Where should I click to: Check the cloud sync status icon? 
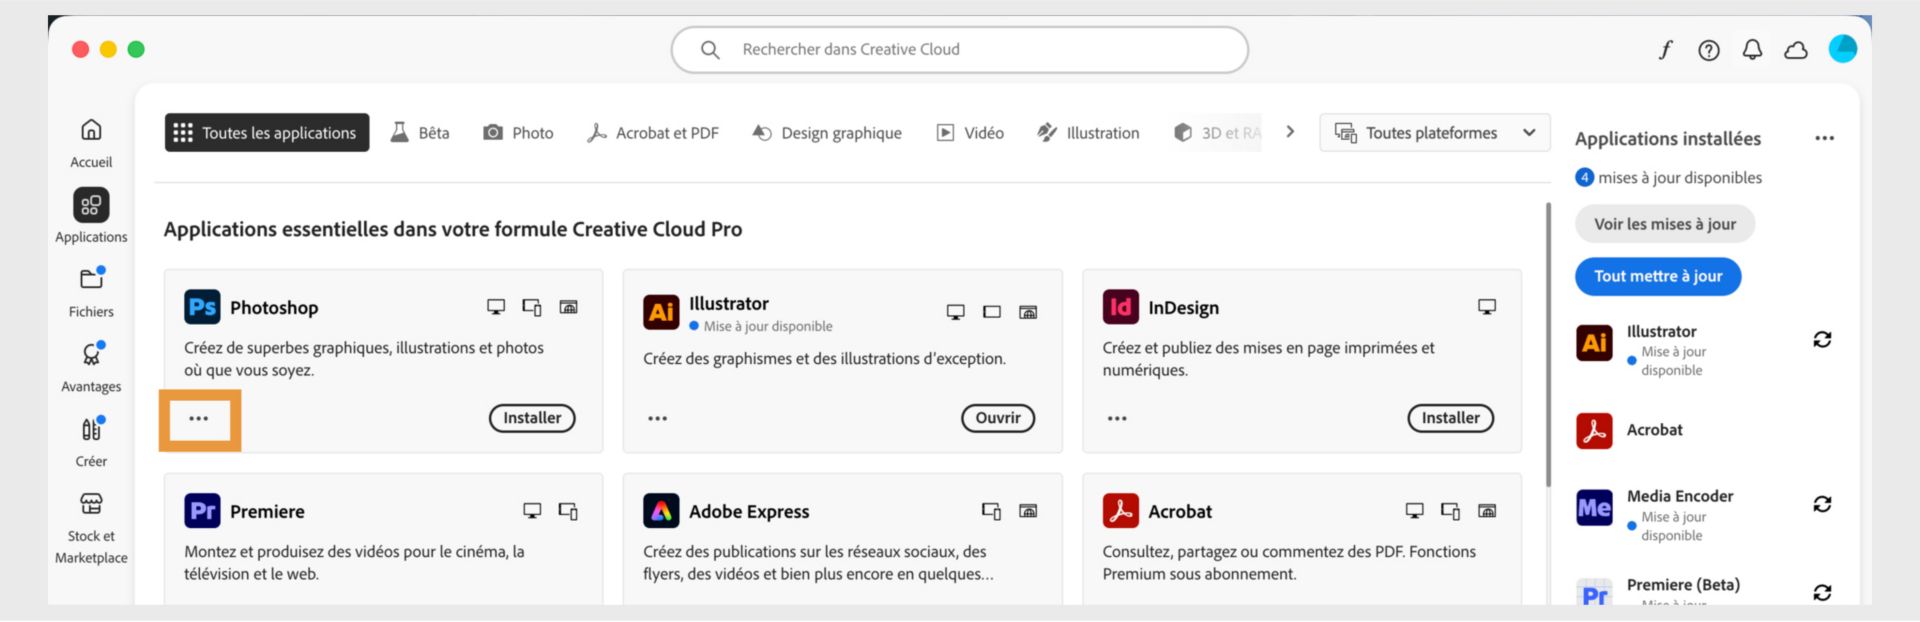click(1796, 50)
